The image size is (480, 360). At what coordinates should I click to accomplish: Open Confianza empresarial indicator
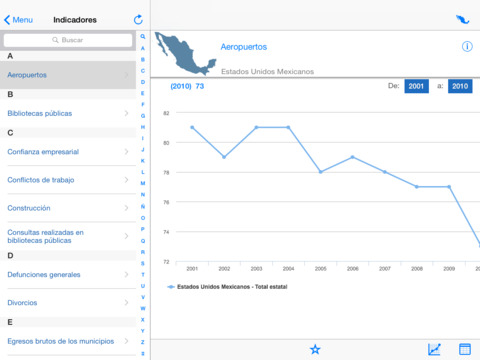tap(68, 152)
